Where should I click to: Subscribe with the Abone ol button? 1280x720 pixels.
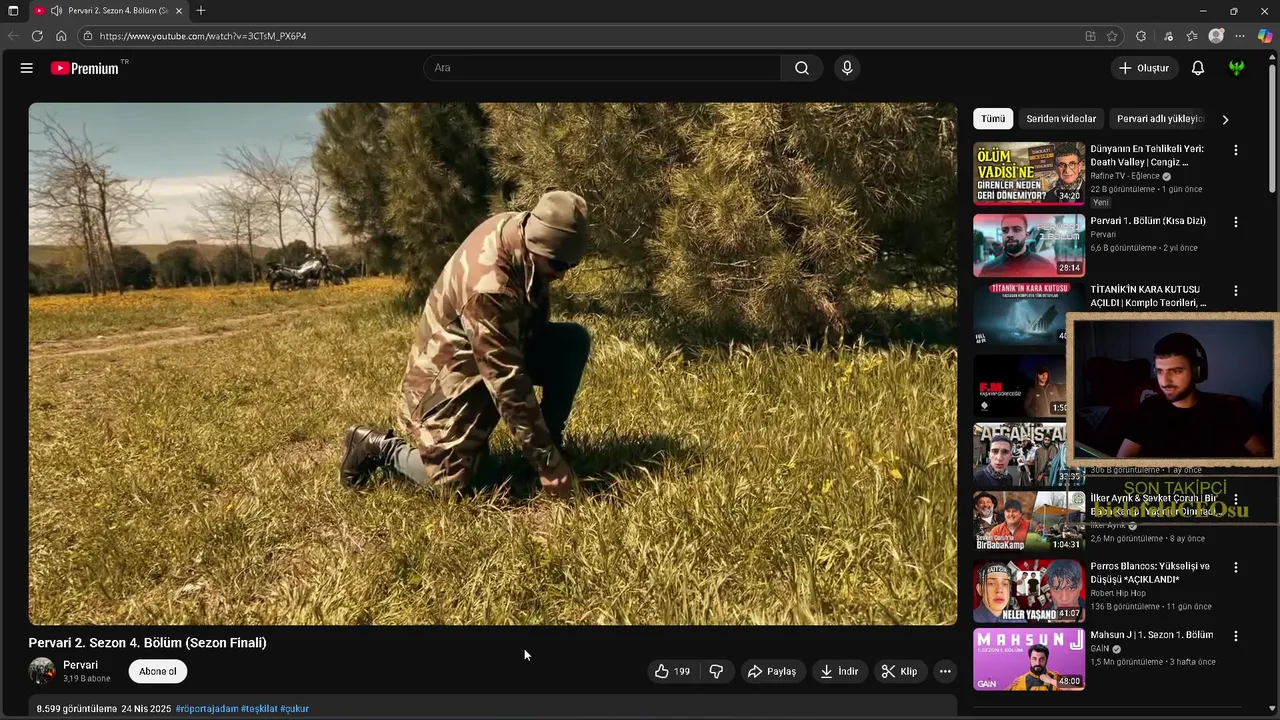158,672
